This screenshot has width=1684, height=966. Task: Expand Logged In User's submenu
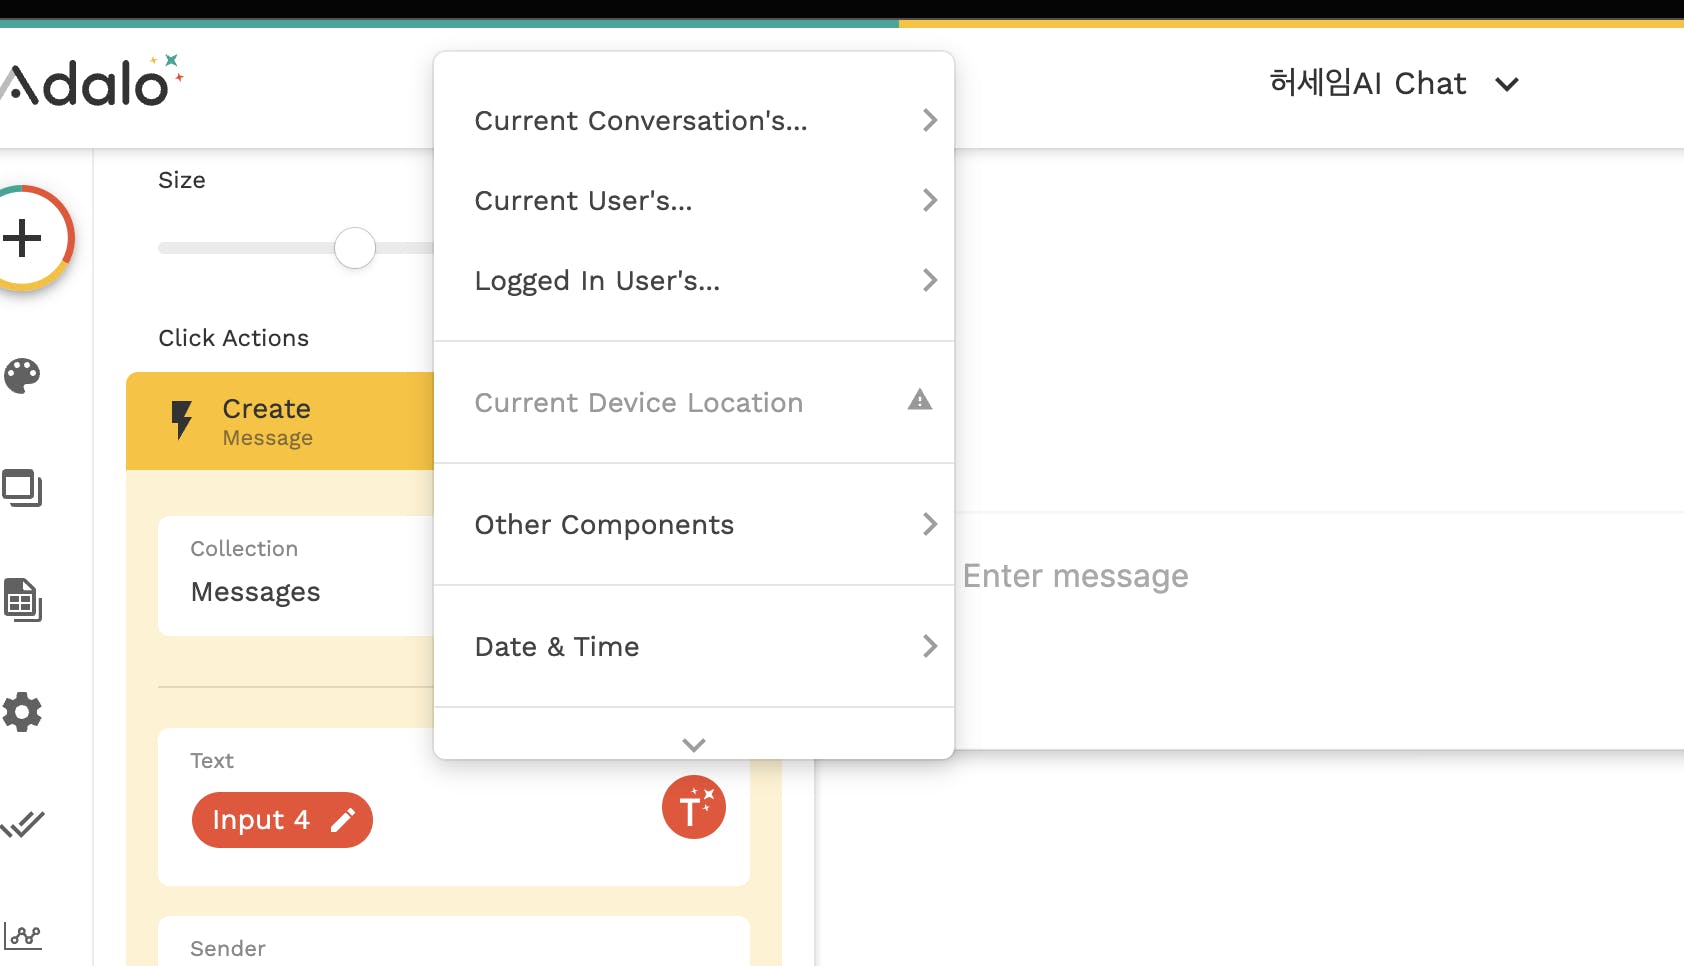click(x=694, y=281)
